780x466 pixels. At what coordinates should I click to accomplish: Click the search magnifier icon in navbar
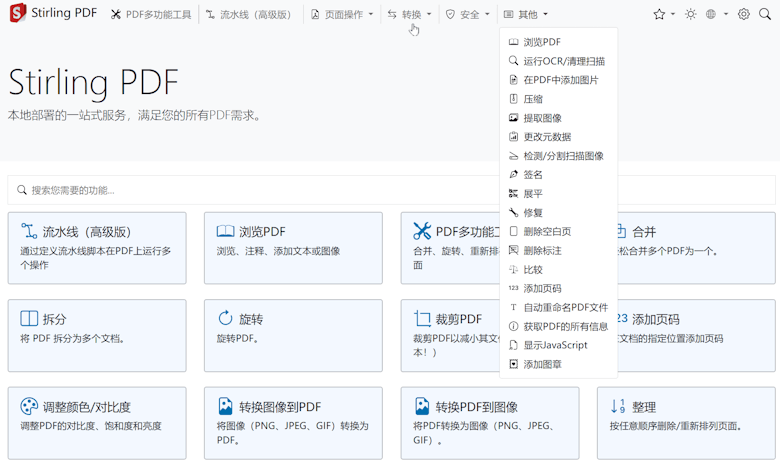(765, 14)
